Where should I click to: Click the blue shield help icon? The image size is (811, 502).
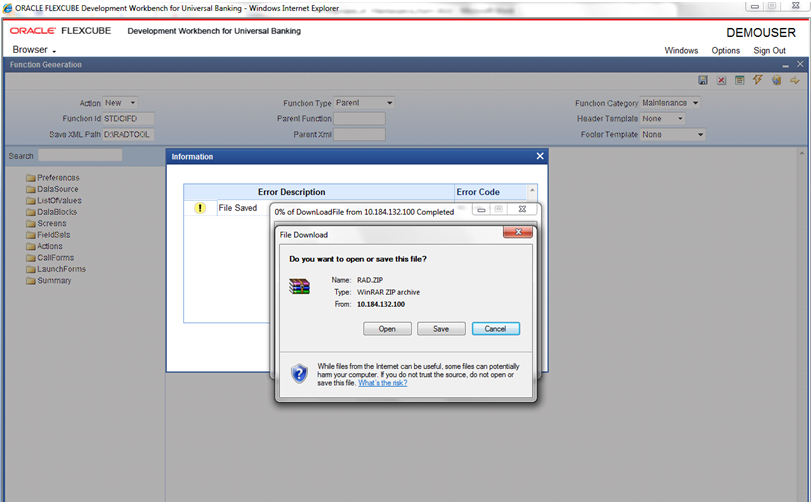pyautogui.click(x=299, y=373)
